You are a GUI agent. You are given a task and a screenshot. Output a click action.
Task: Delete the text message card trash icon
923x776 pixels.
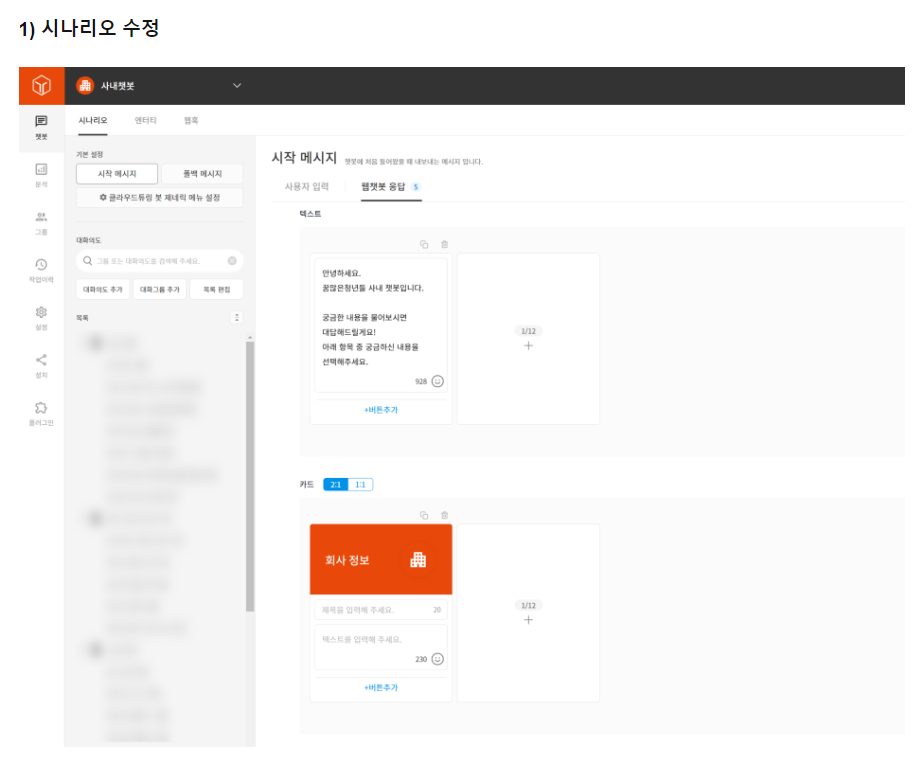[x=444, y=244]
